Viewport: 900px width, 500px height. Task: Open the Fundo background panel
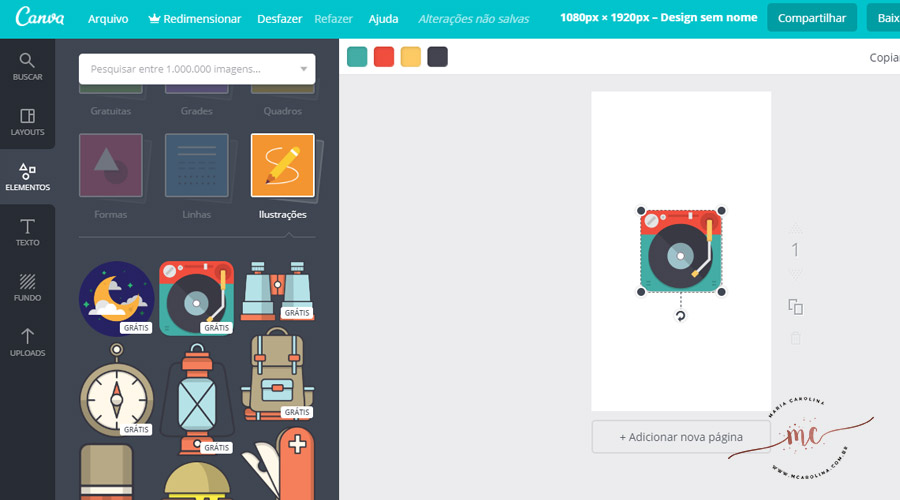pyautogui.click(x=27, y=288)
